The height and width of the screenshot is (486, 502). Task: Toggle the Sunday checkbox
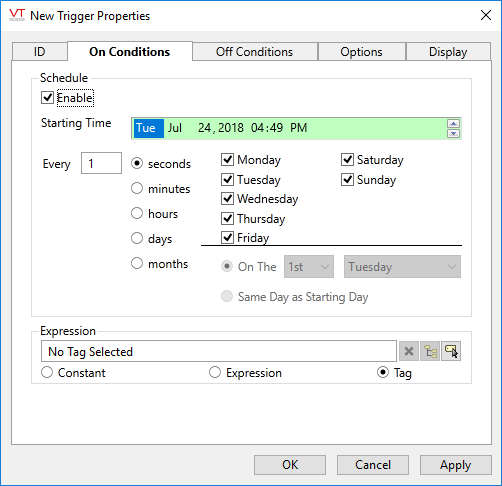[347, 179]
